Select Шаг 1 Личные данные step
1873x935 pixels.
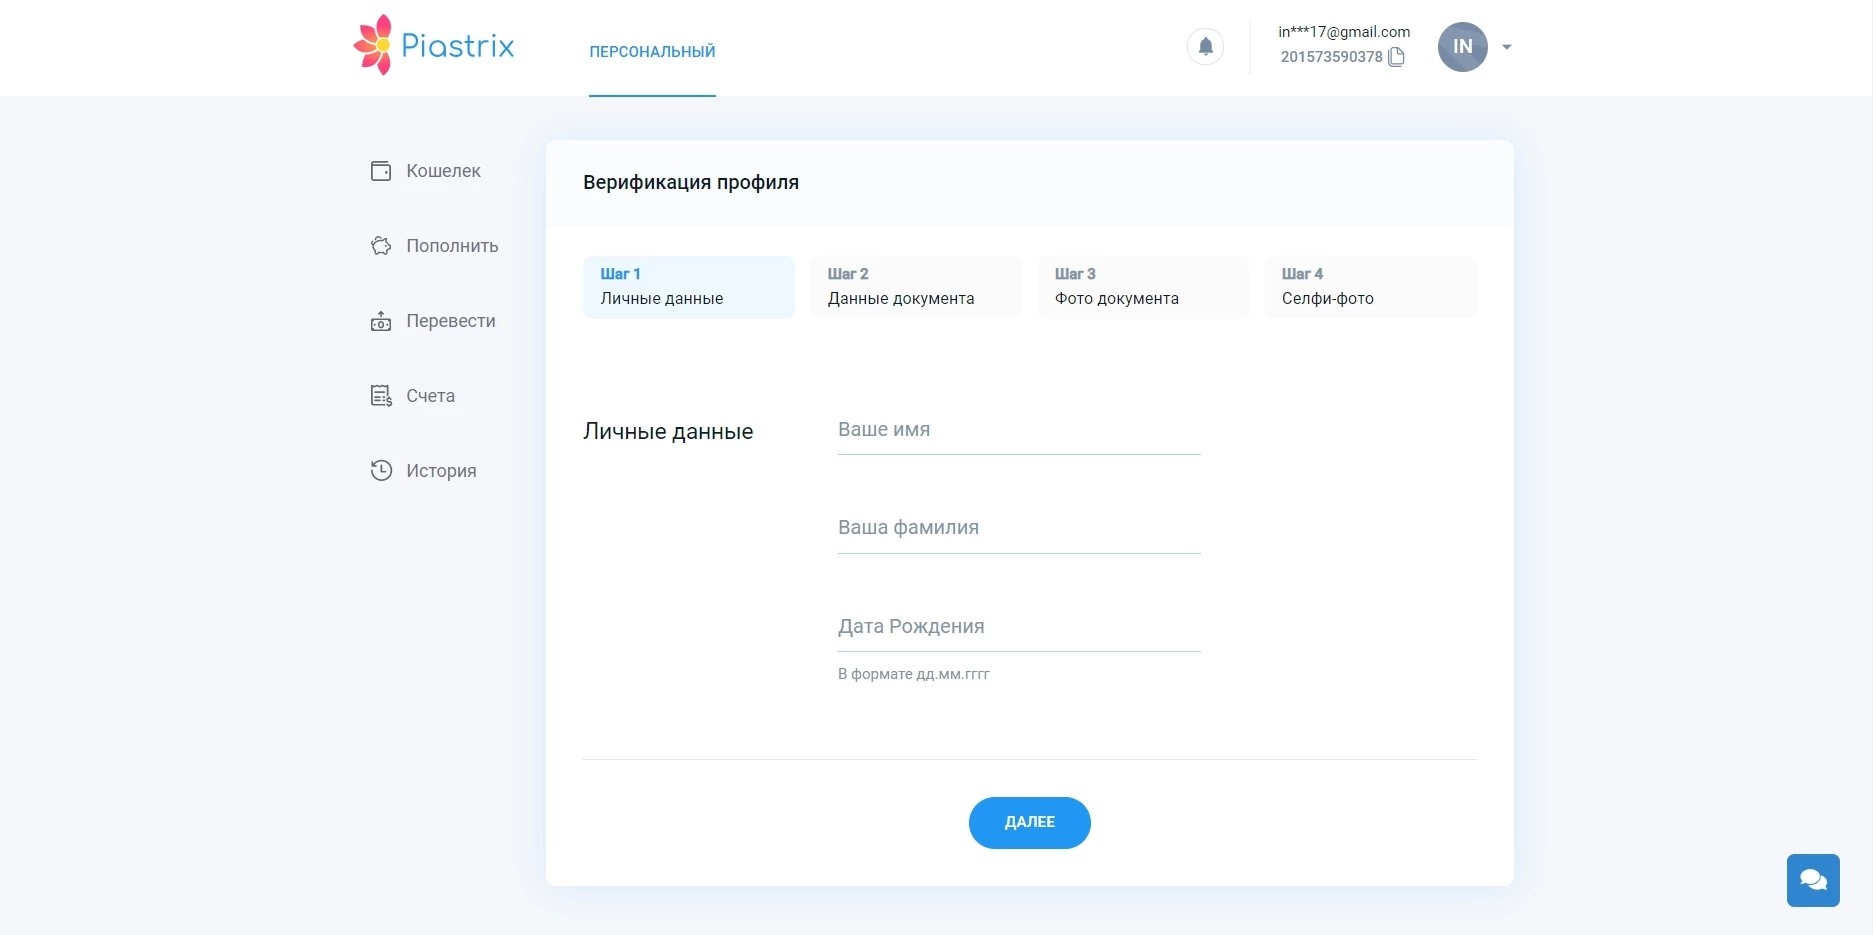click(x=689, y=287)
